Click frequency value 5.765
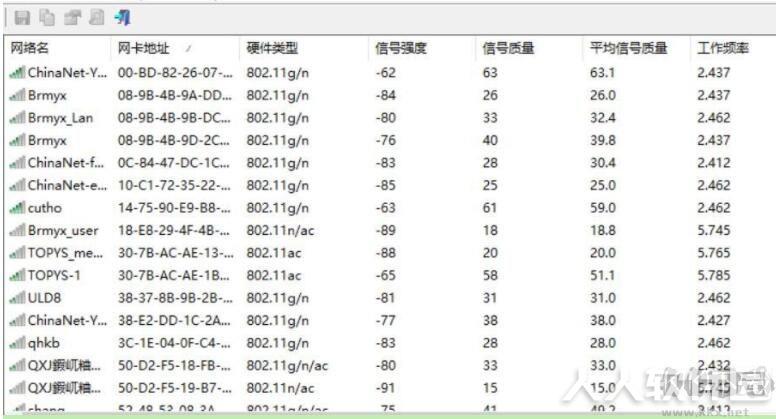 coord(714,253)
